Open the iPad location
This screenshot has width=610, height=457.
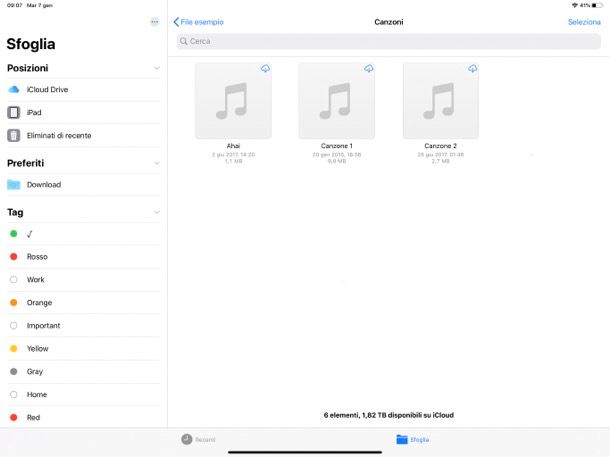click(x=83, y=112)
